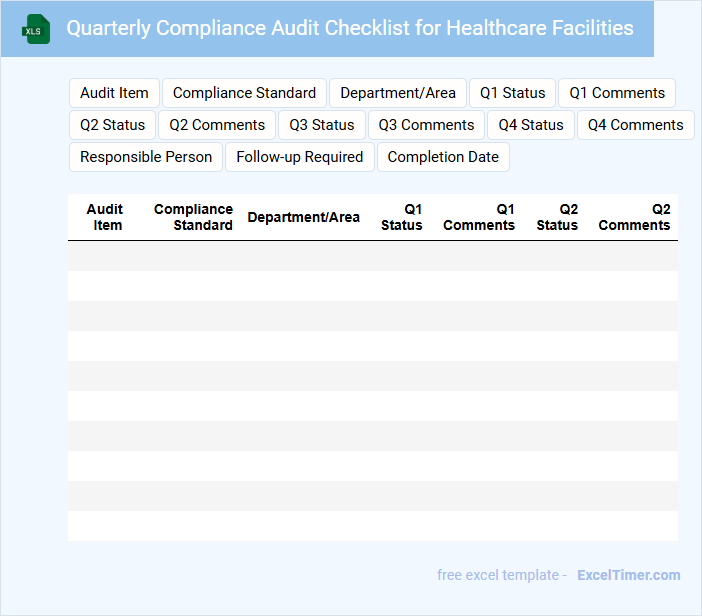Click the Audit Item column header
Image resolution: width=702 pixels, height=616 pixels.
click(105, 217)
